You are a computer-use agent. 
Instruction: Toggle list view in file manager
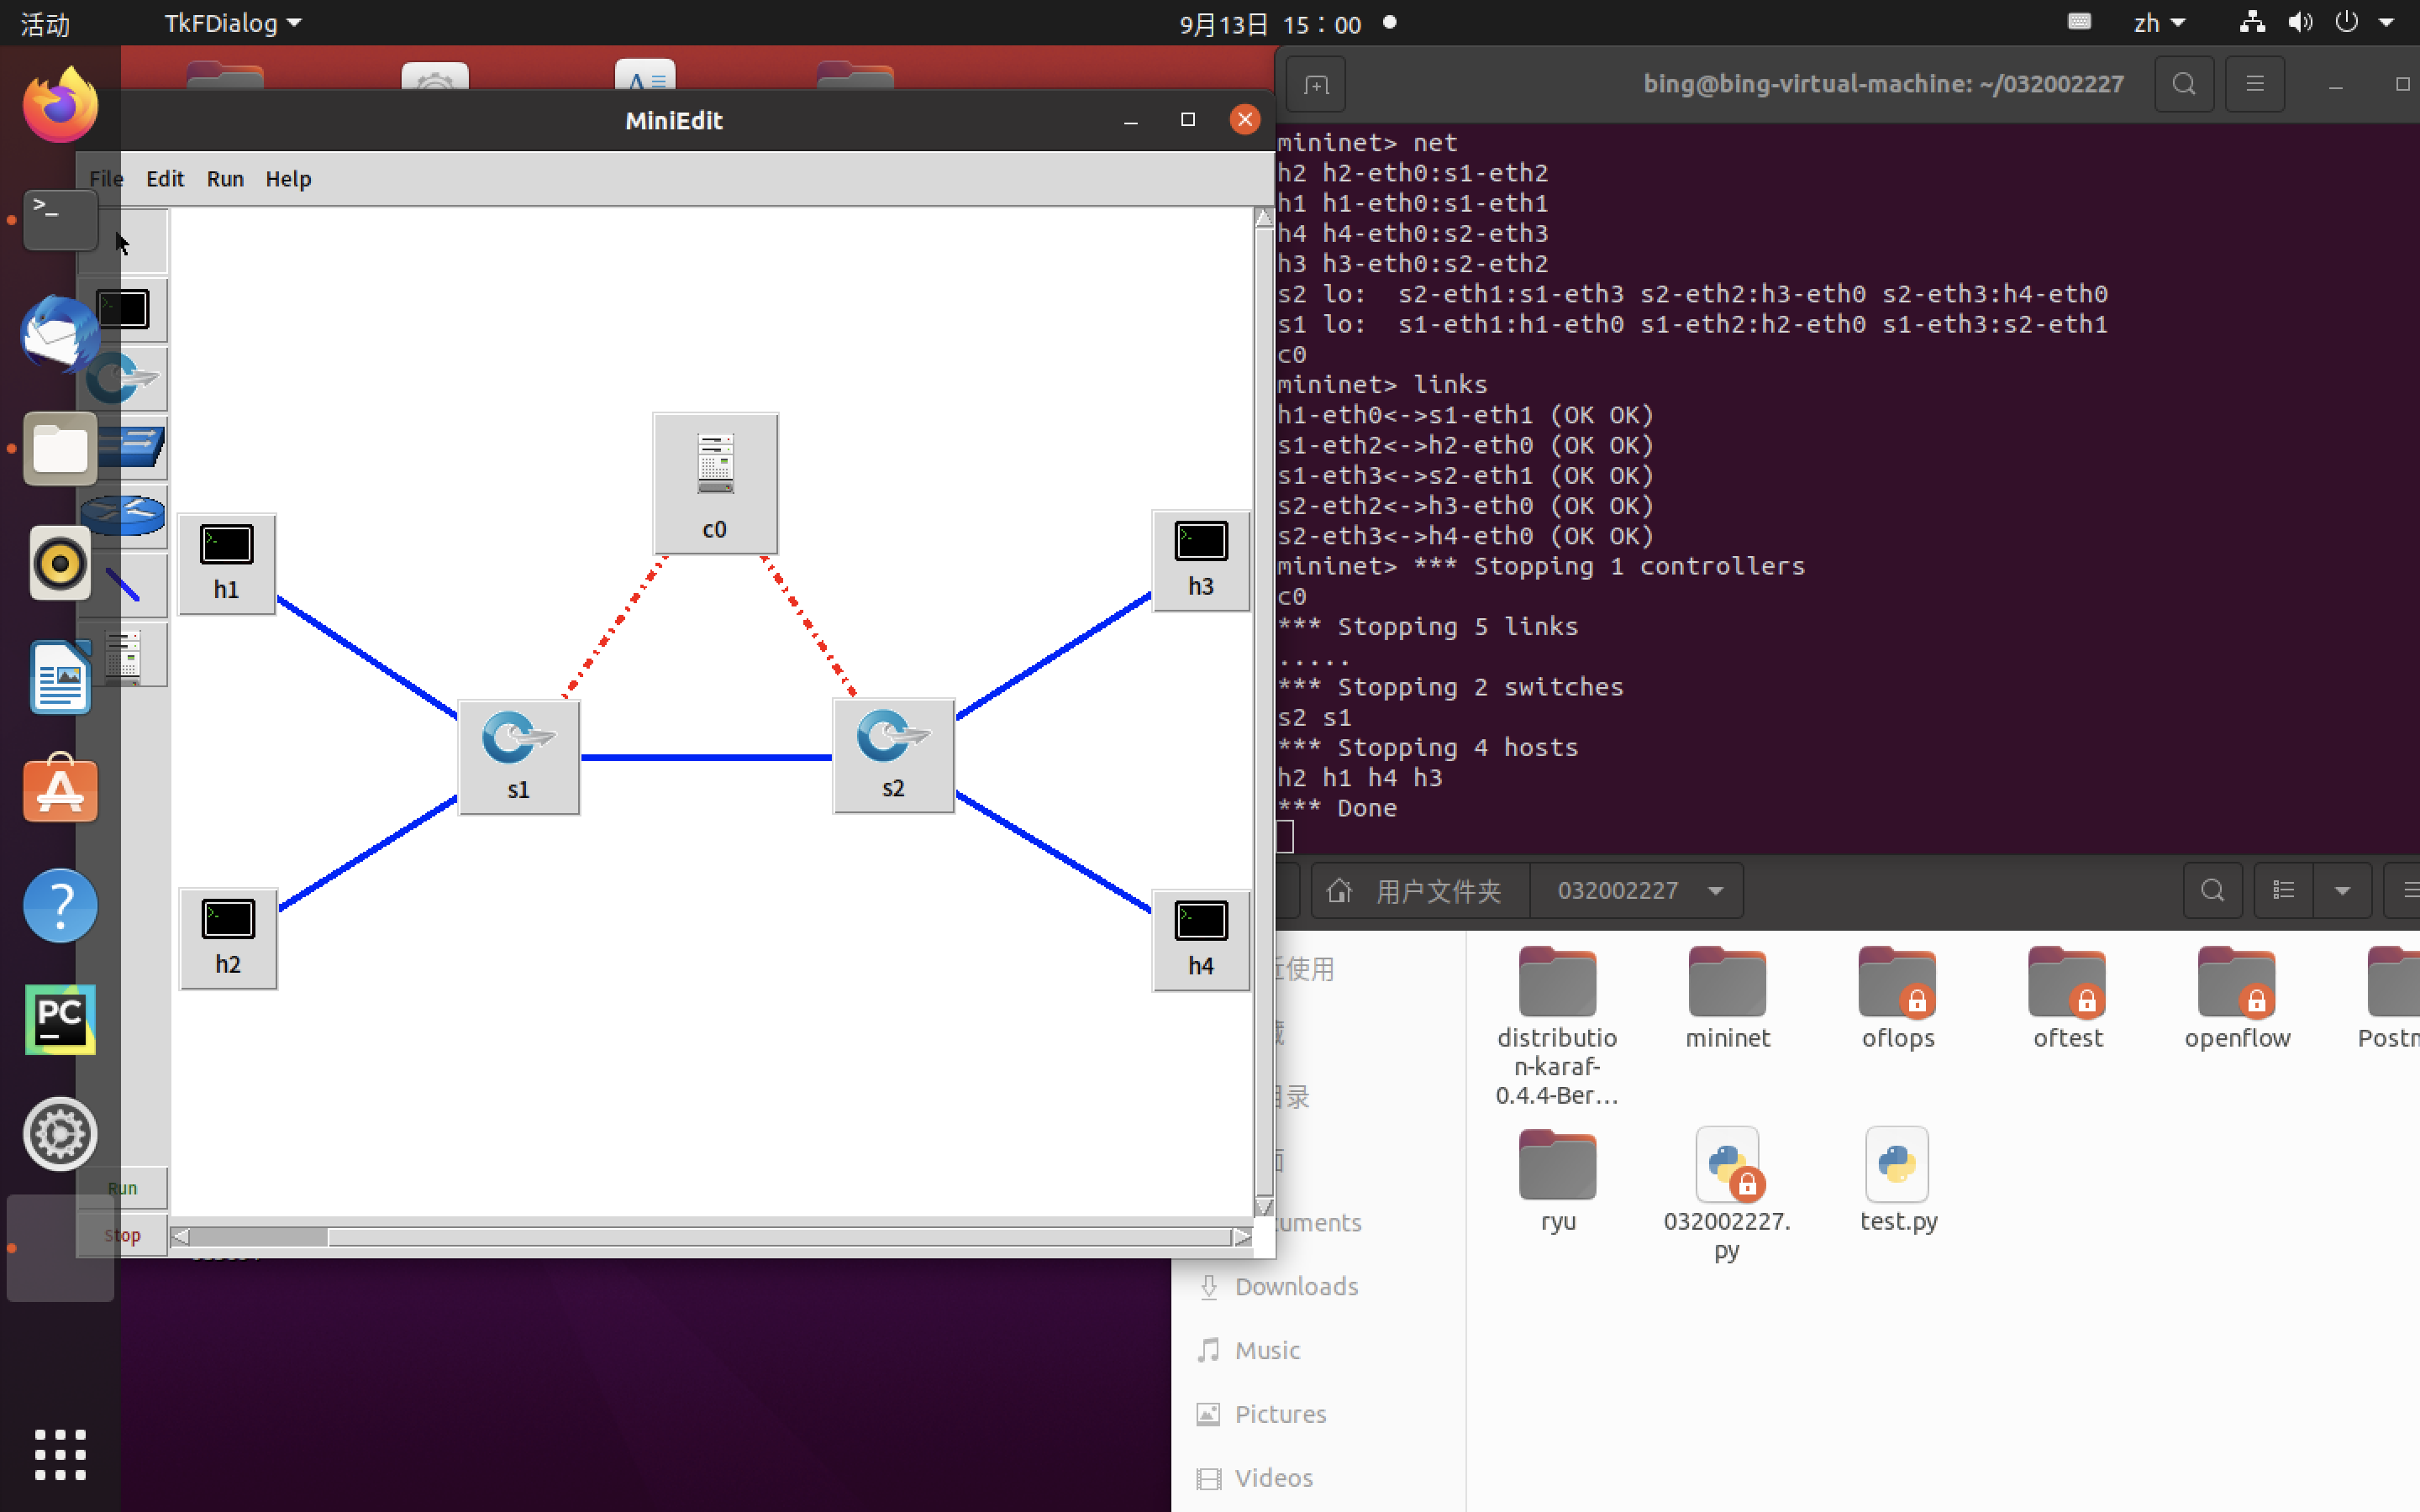pos(2283,890)
